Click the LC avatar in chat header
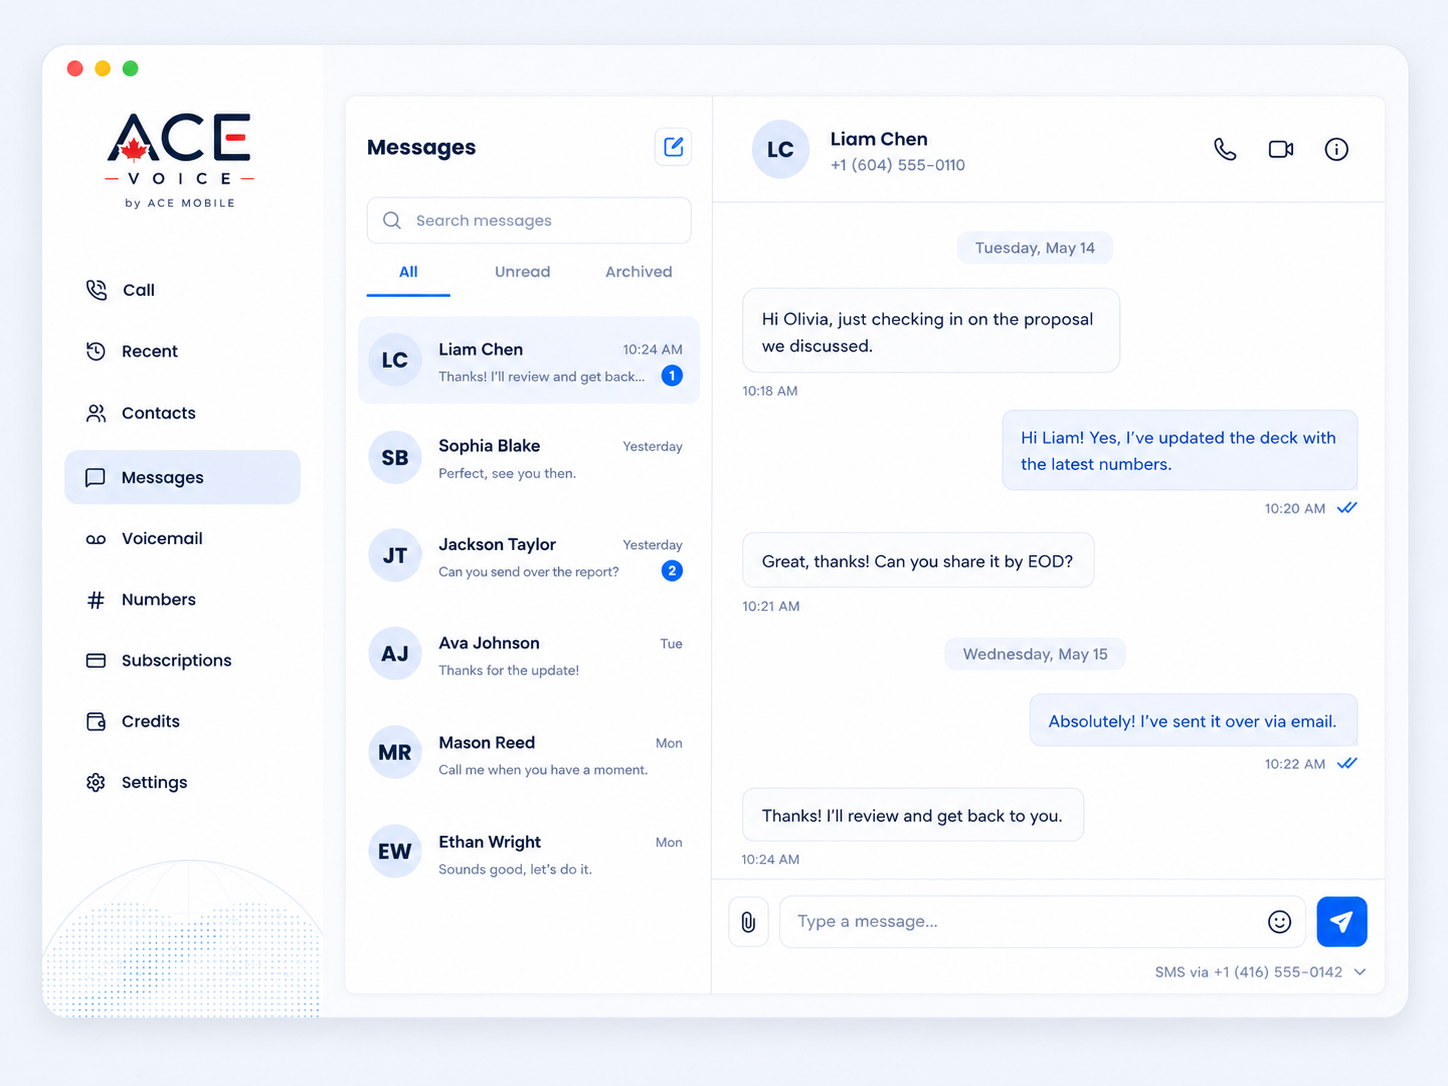 781,150
